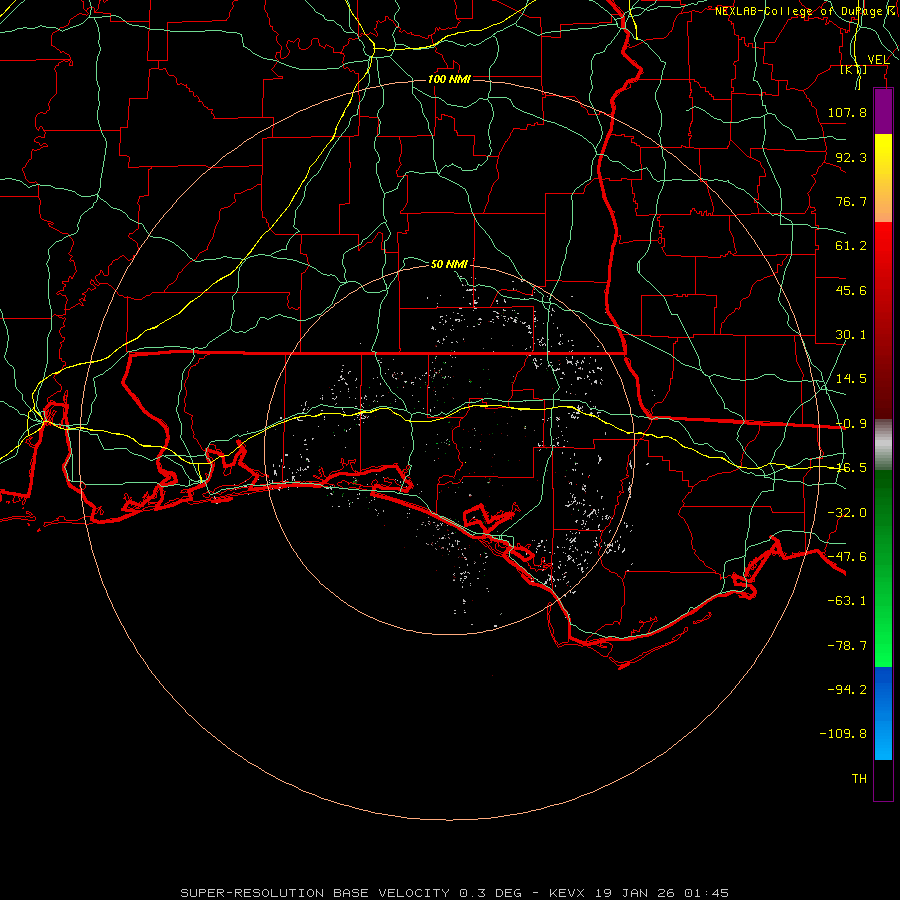Click the "TH" legend label
Screen dimensions: 900x900
(859, 779)
